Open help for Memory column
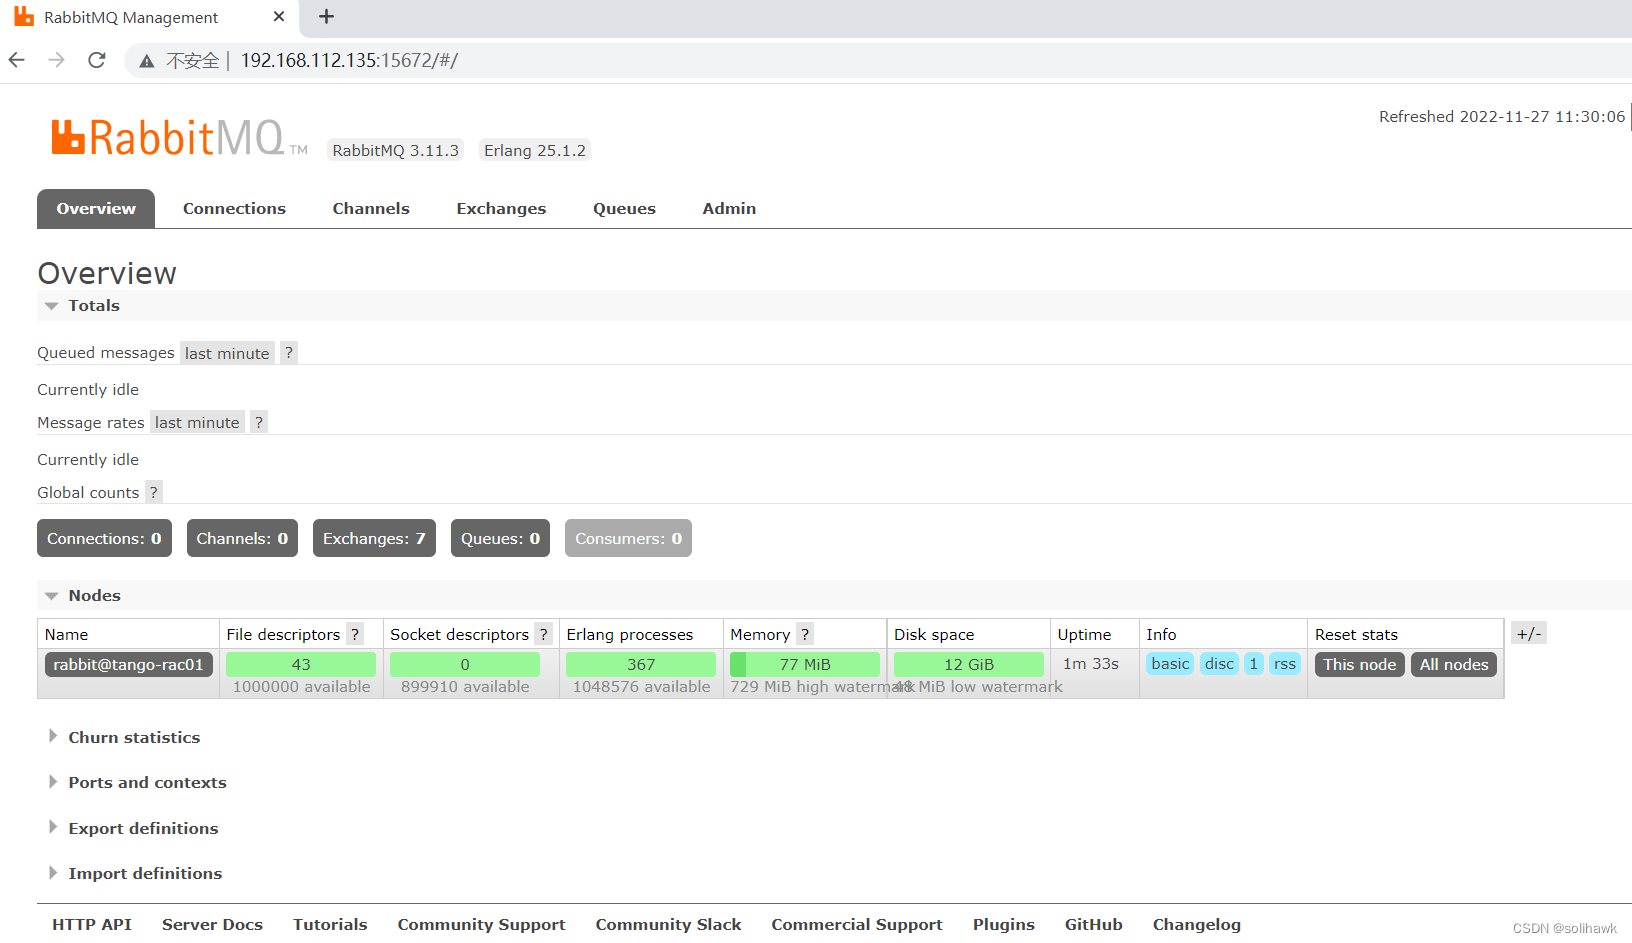1632x943 pixels. click(805, 634)
